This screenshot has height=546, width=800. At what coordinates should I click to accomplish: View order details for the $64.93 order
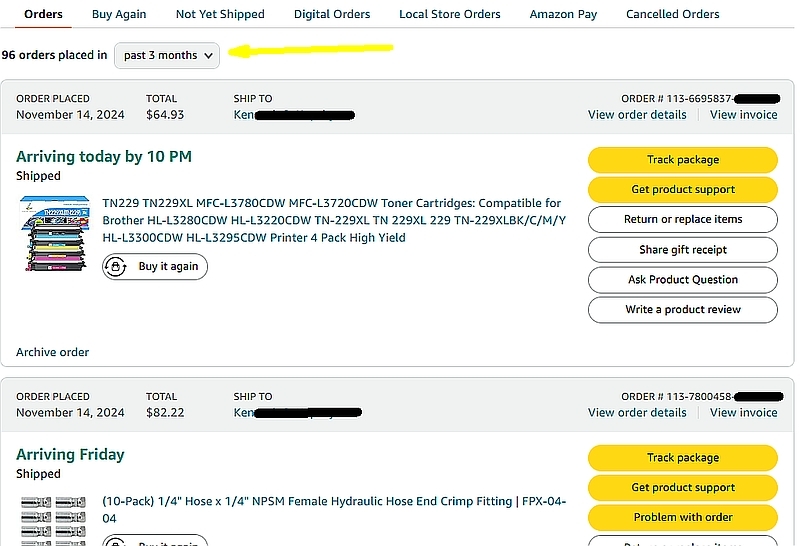coord(637,115)
